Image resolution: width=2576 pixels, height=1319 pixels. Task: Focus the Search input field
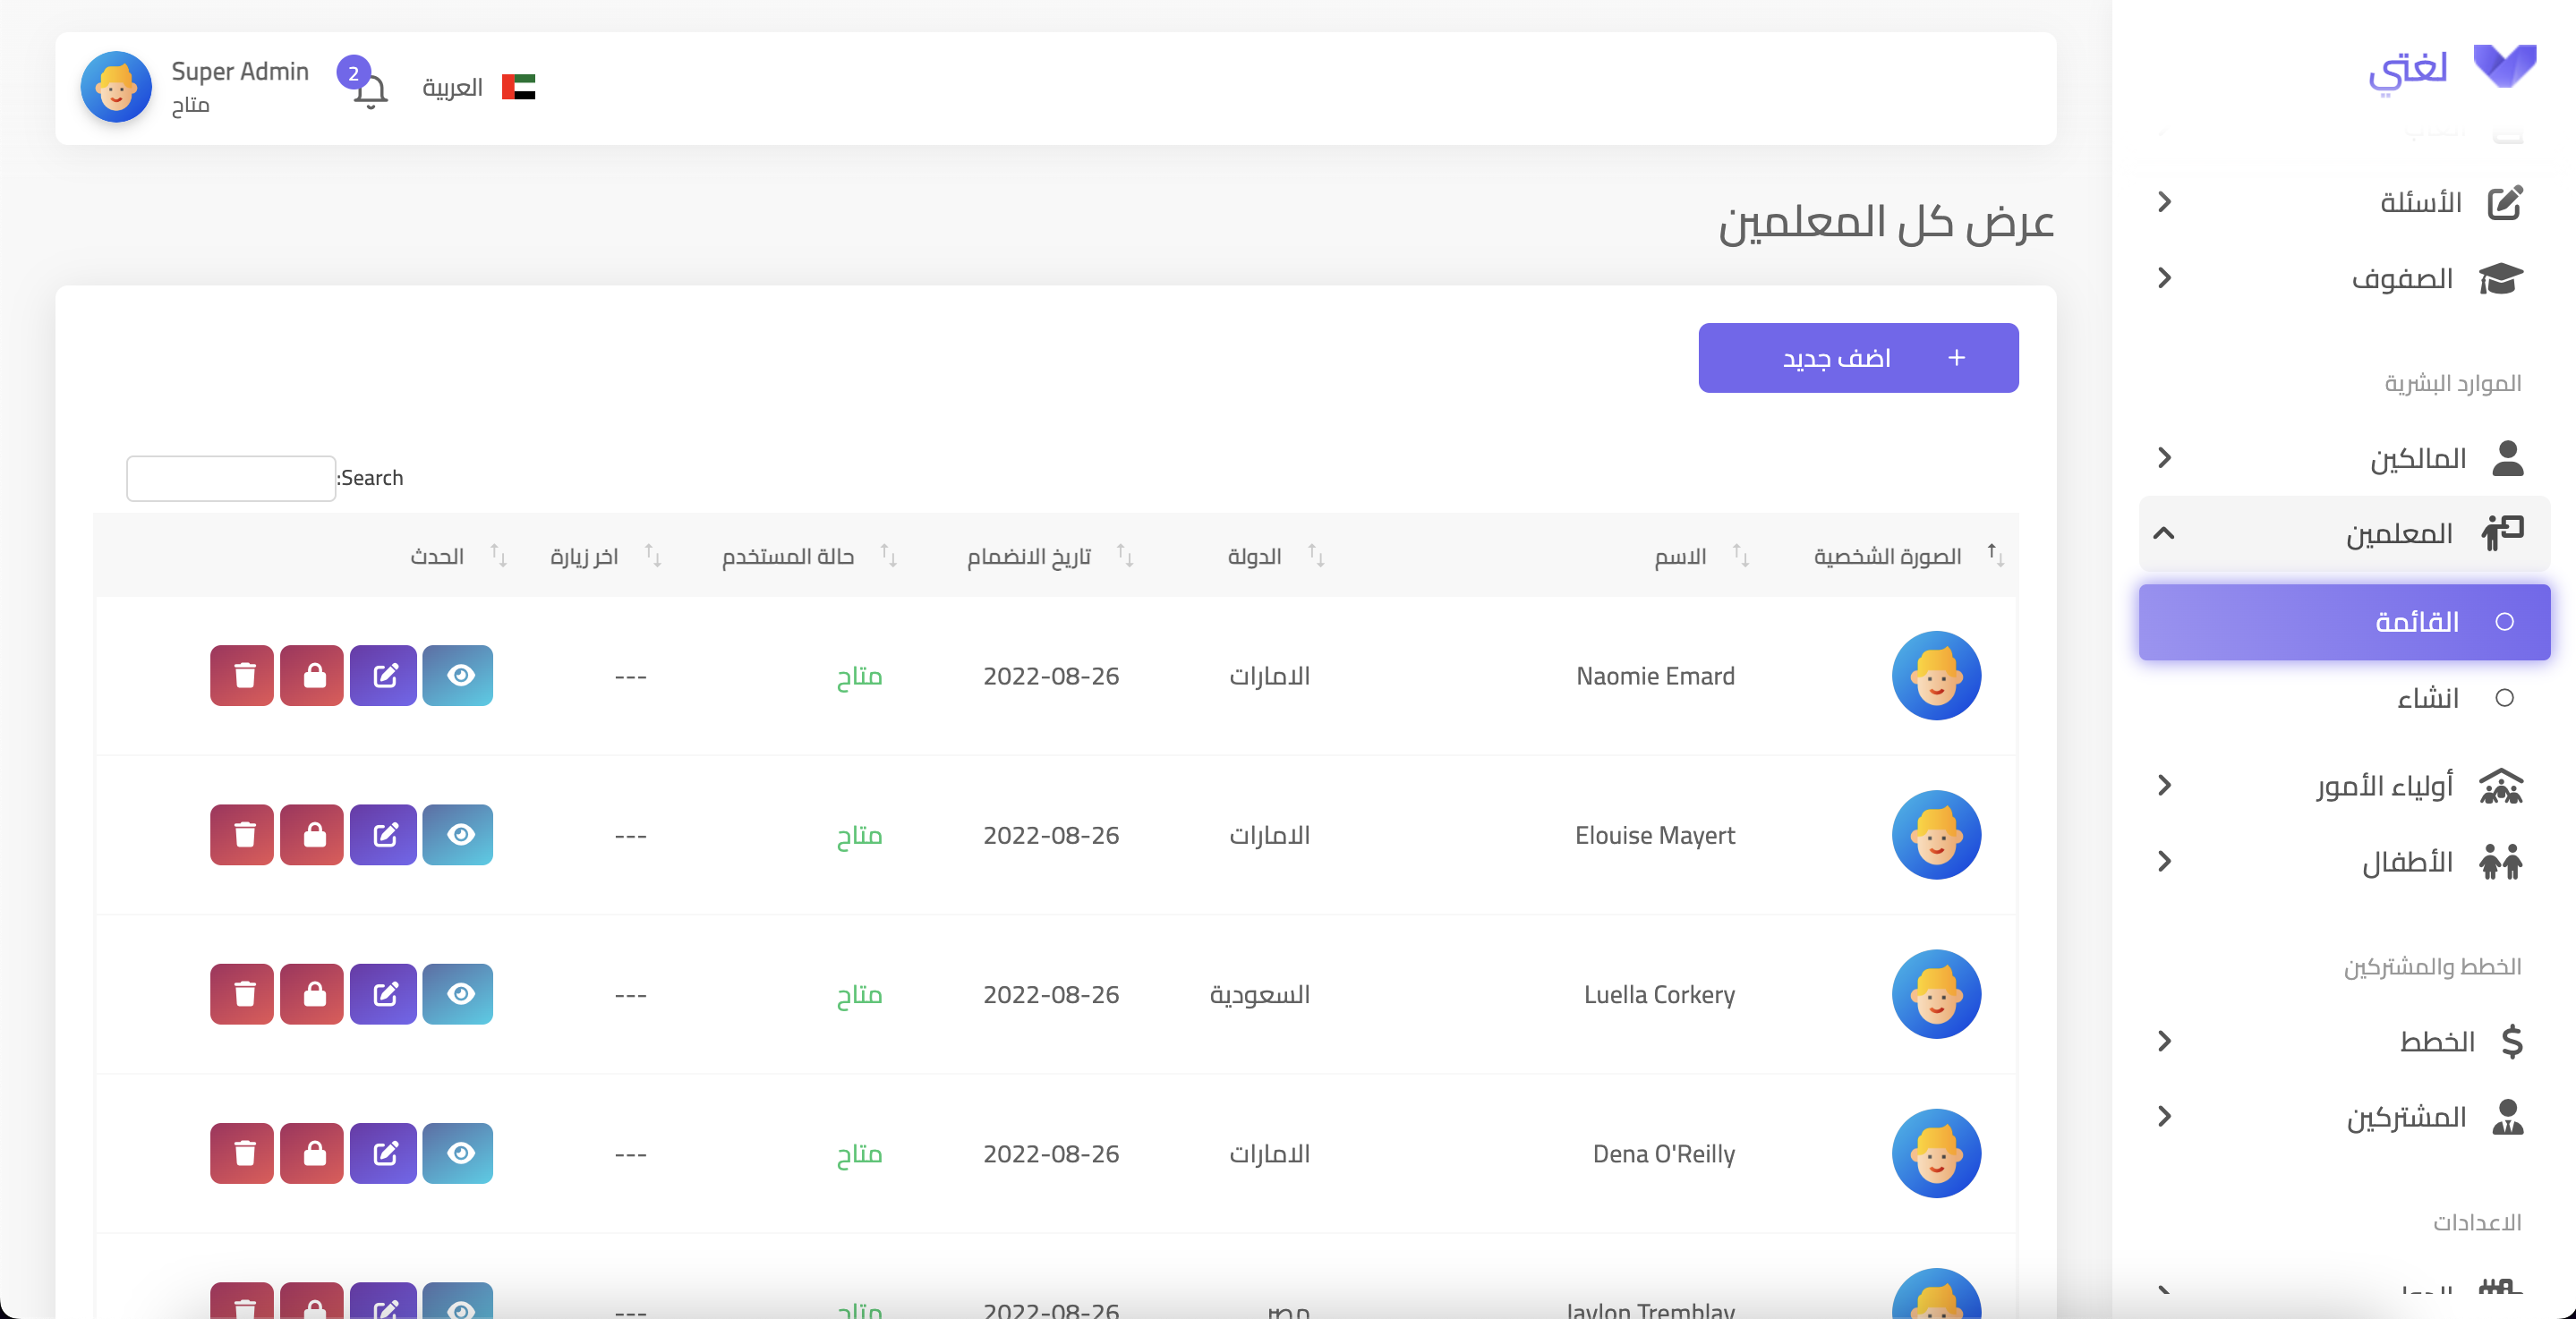coord(230,478)
